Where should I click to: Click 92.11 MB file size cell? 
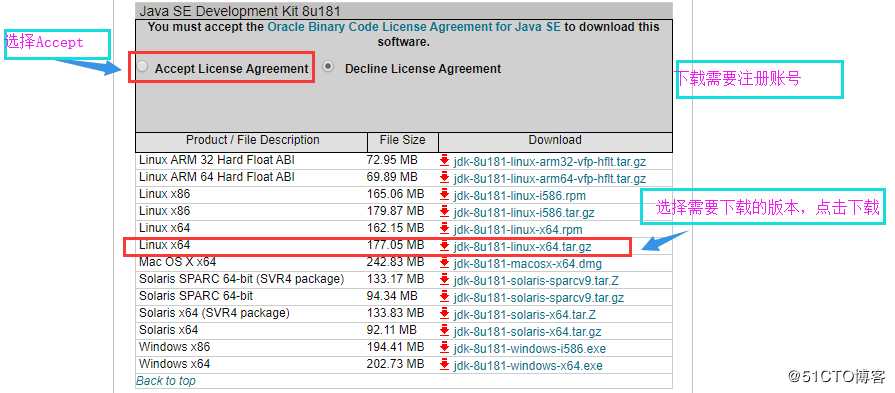[x=392, y=330]
